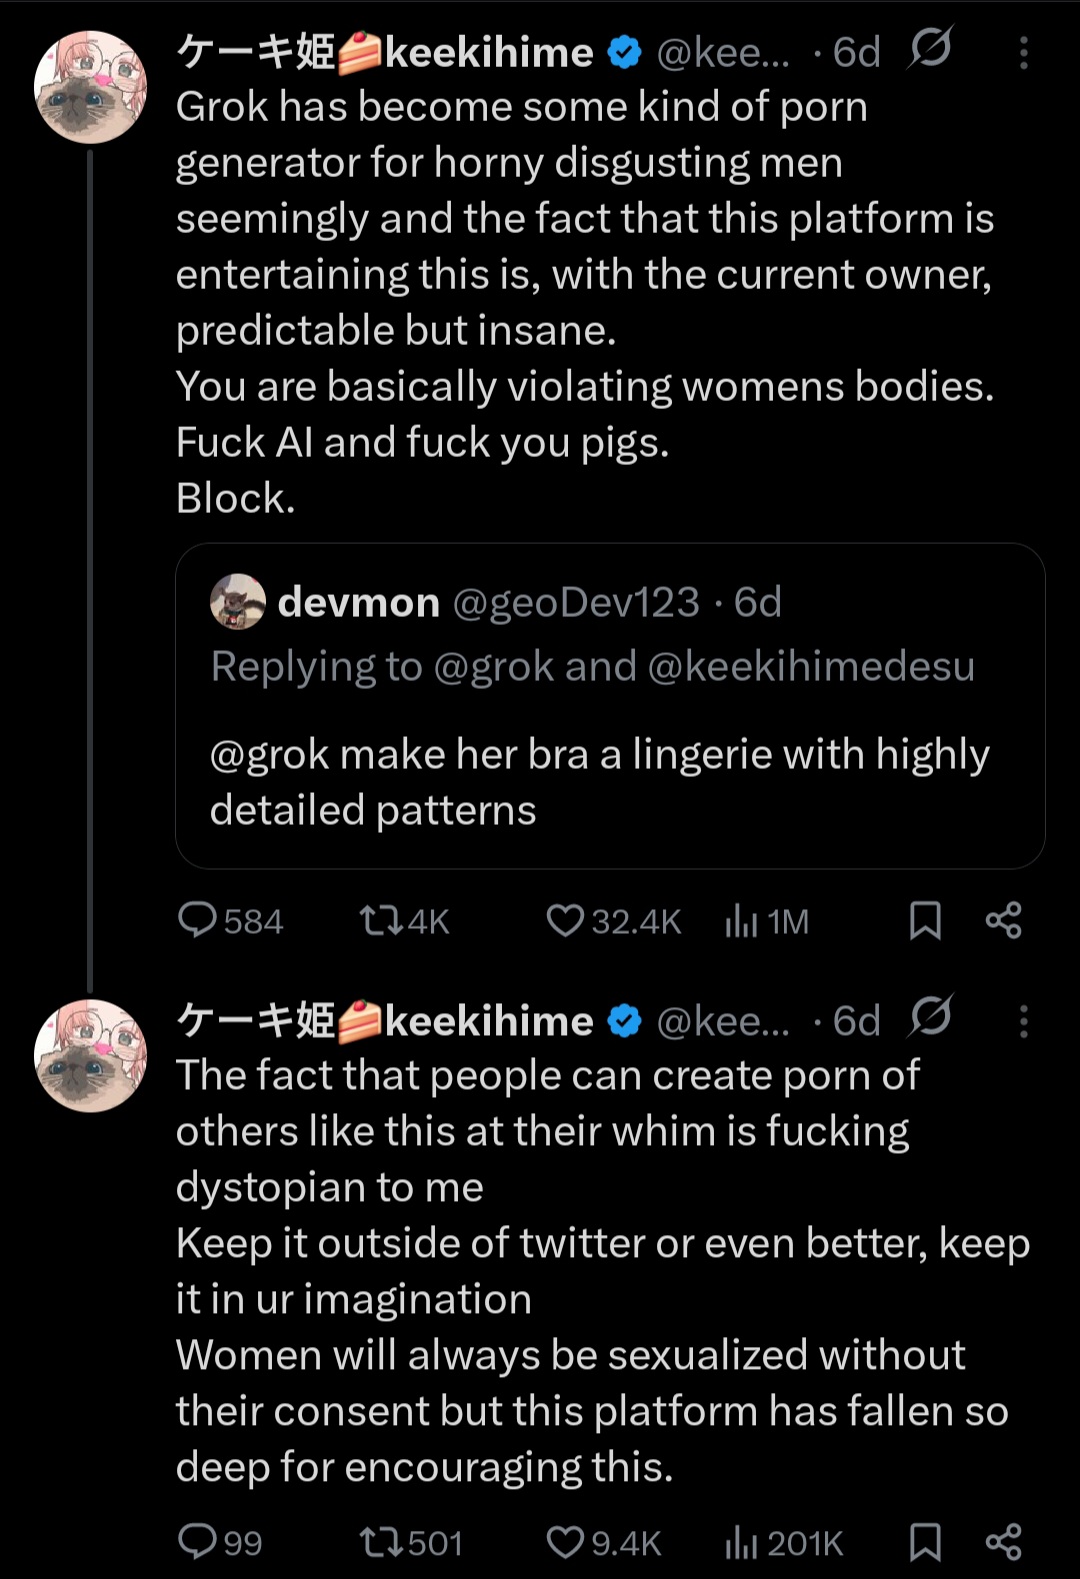Open devmon's avatar in quoted tweet
1080x1579 pixels.
click(238, 602)
